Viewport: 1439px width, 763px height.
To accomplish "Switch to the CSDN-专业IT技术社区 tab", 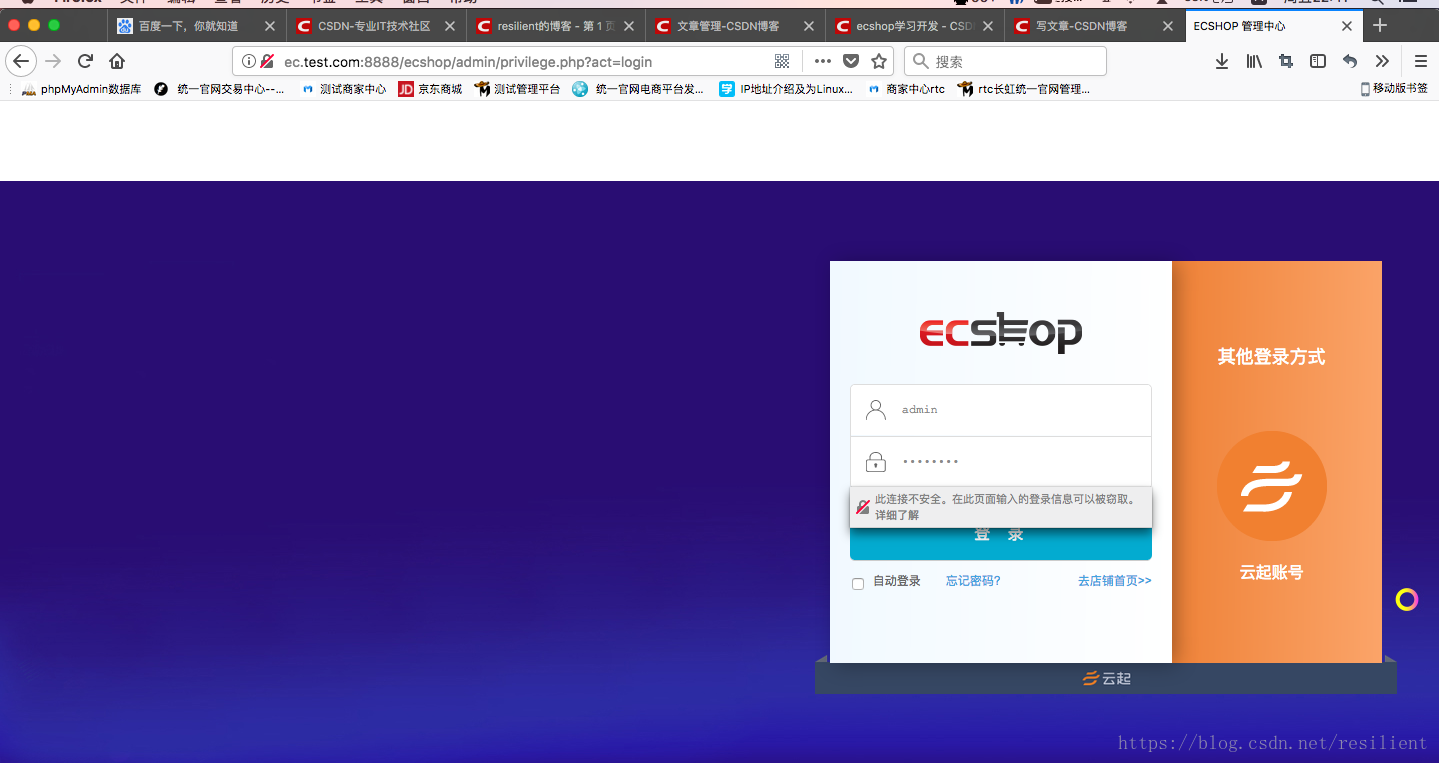I will [376, 26].
